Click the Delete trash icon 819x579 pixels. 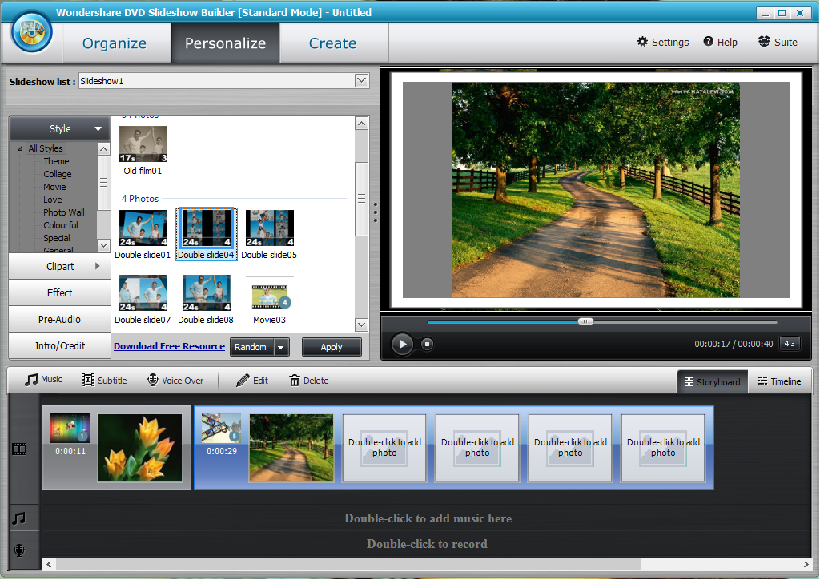pos(295,381)
